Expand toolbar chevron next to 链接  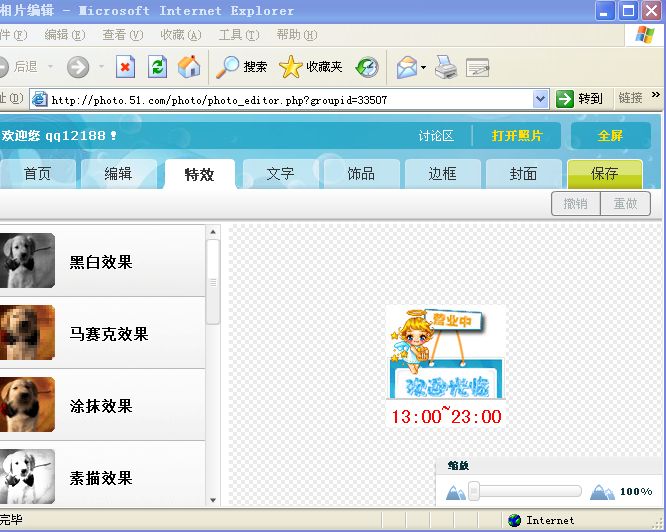(655, 95)
